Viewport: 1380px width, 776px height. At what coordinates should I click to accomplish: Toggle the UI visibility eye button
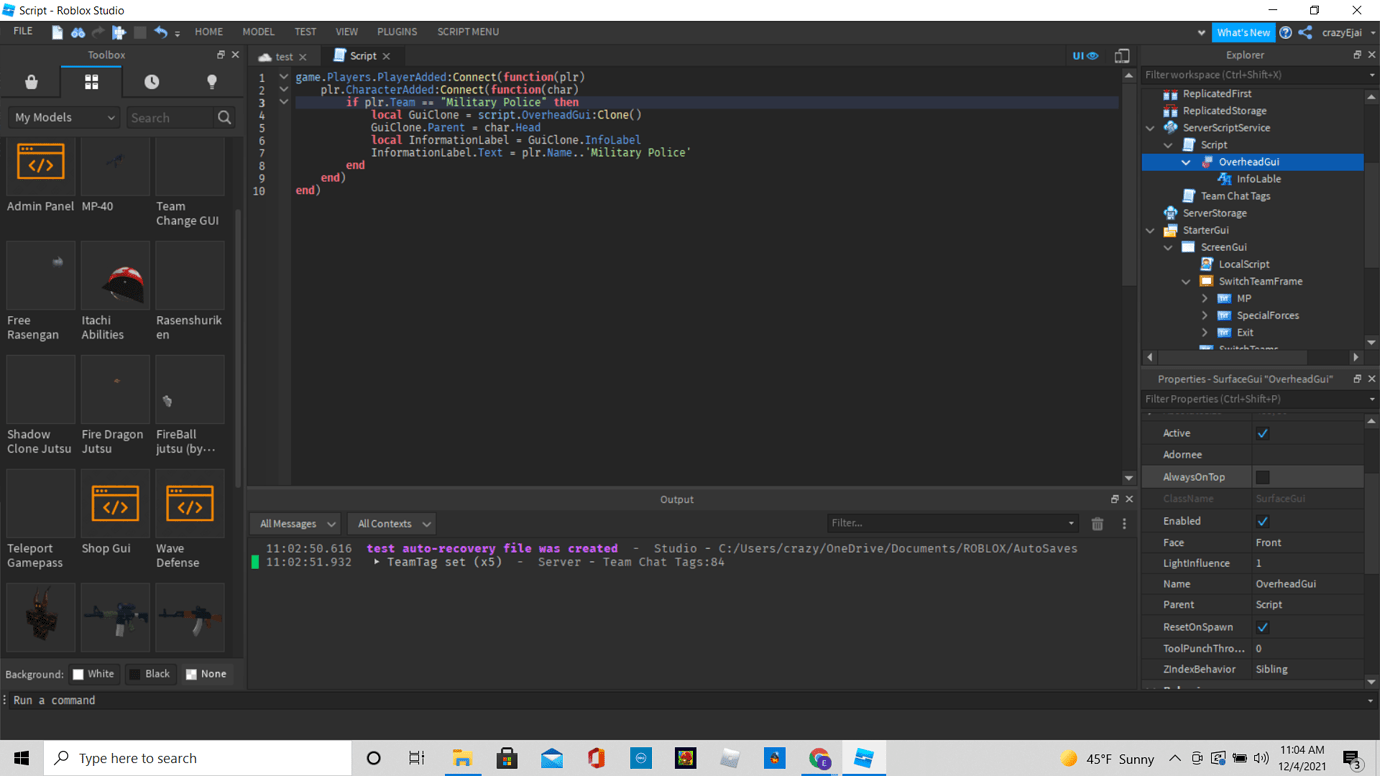1085,56
